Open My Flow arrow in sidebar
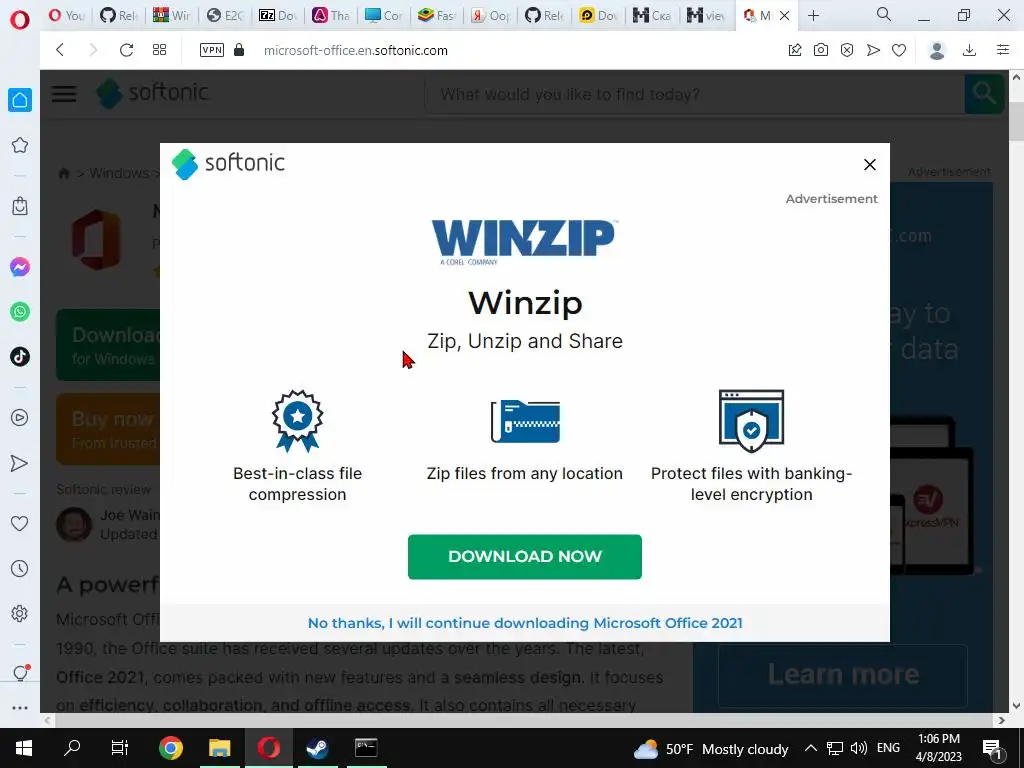 pyautogui.click(x=20, y=463)
